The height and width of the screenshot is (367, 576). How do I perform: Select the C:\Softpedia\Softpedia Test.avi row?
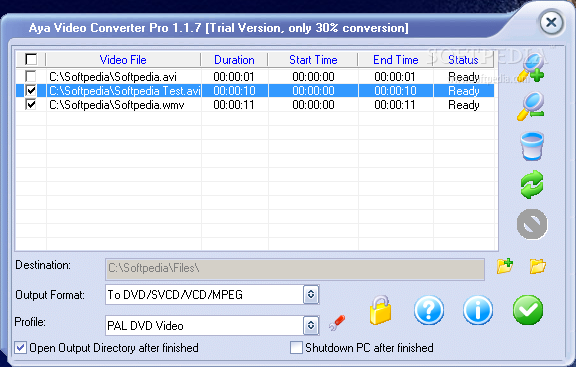[255, 91]
